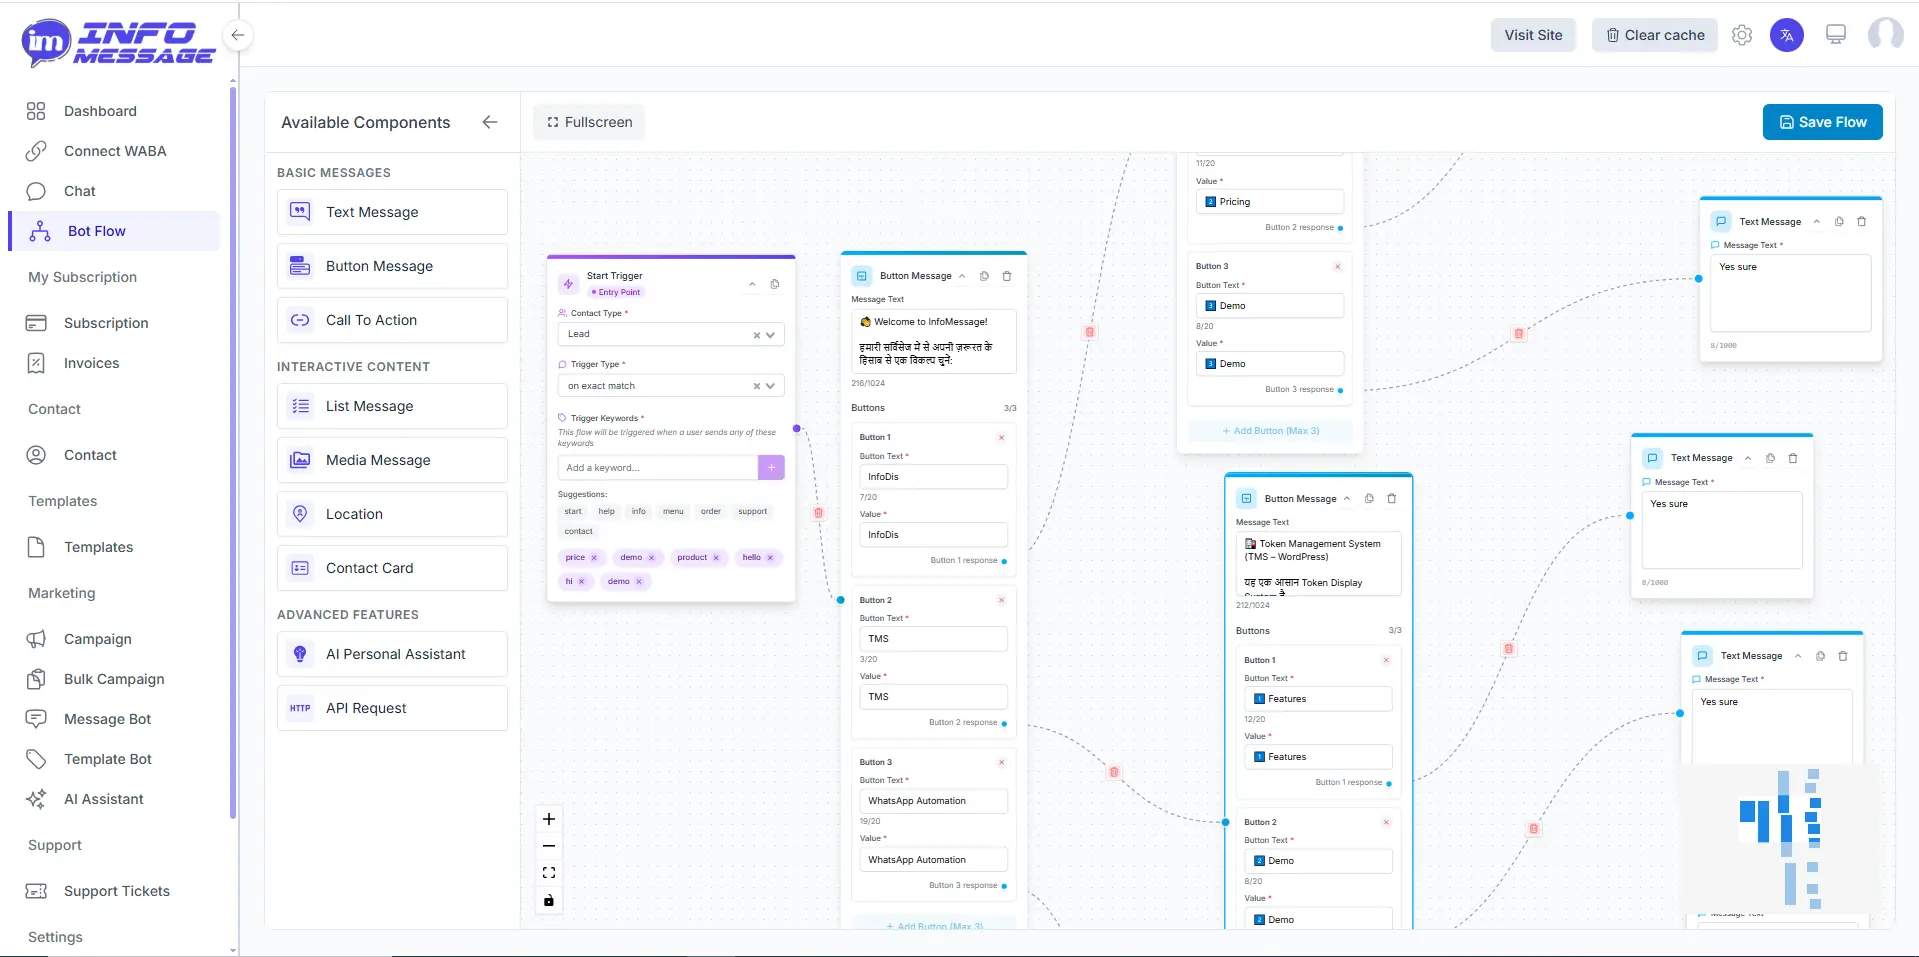Duplicate the Start Trigger node
The image size is (1919, 957).
coord(775,285)
